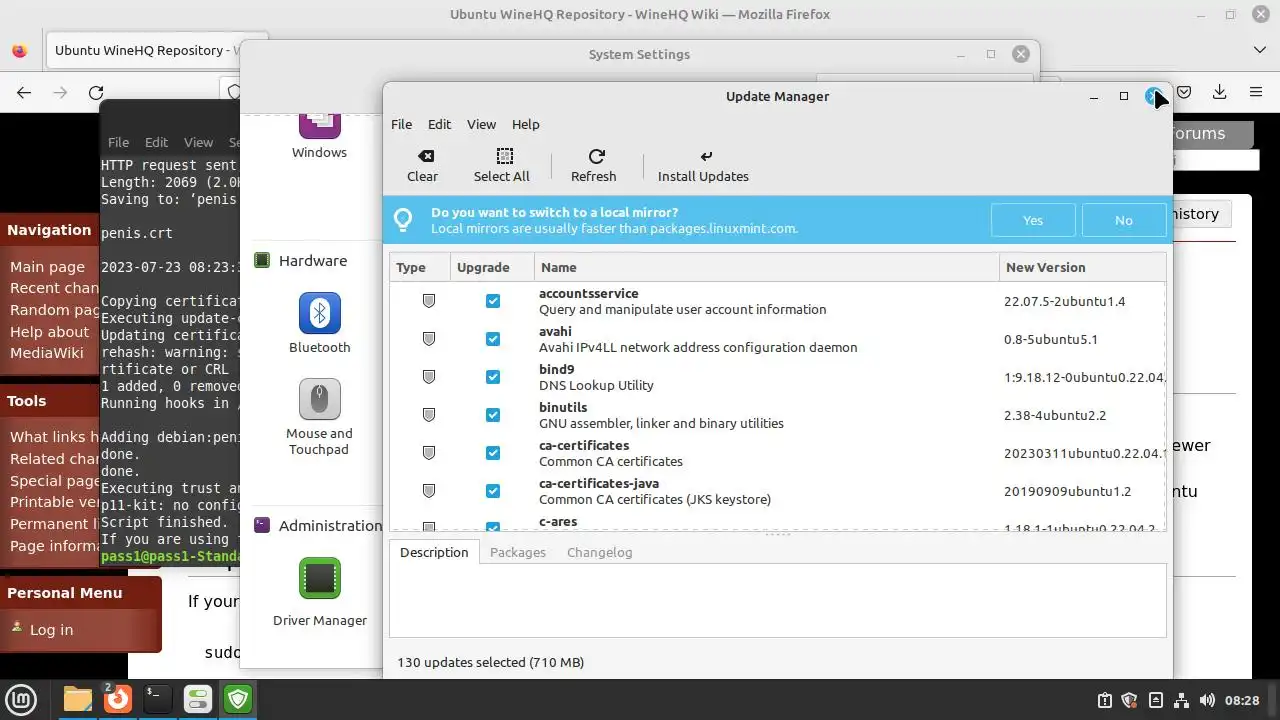Viewport: 1280px width, 720px height.
Task: Open the list-all-tabs dropdown in Firefox
Action: [1259, 50]
